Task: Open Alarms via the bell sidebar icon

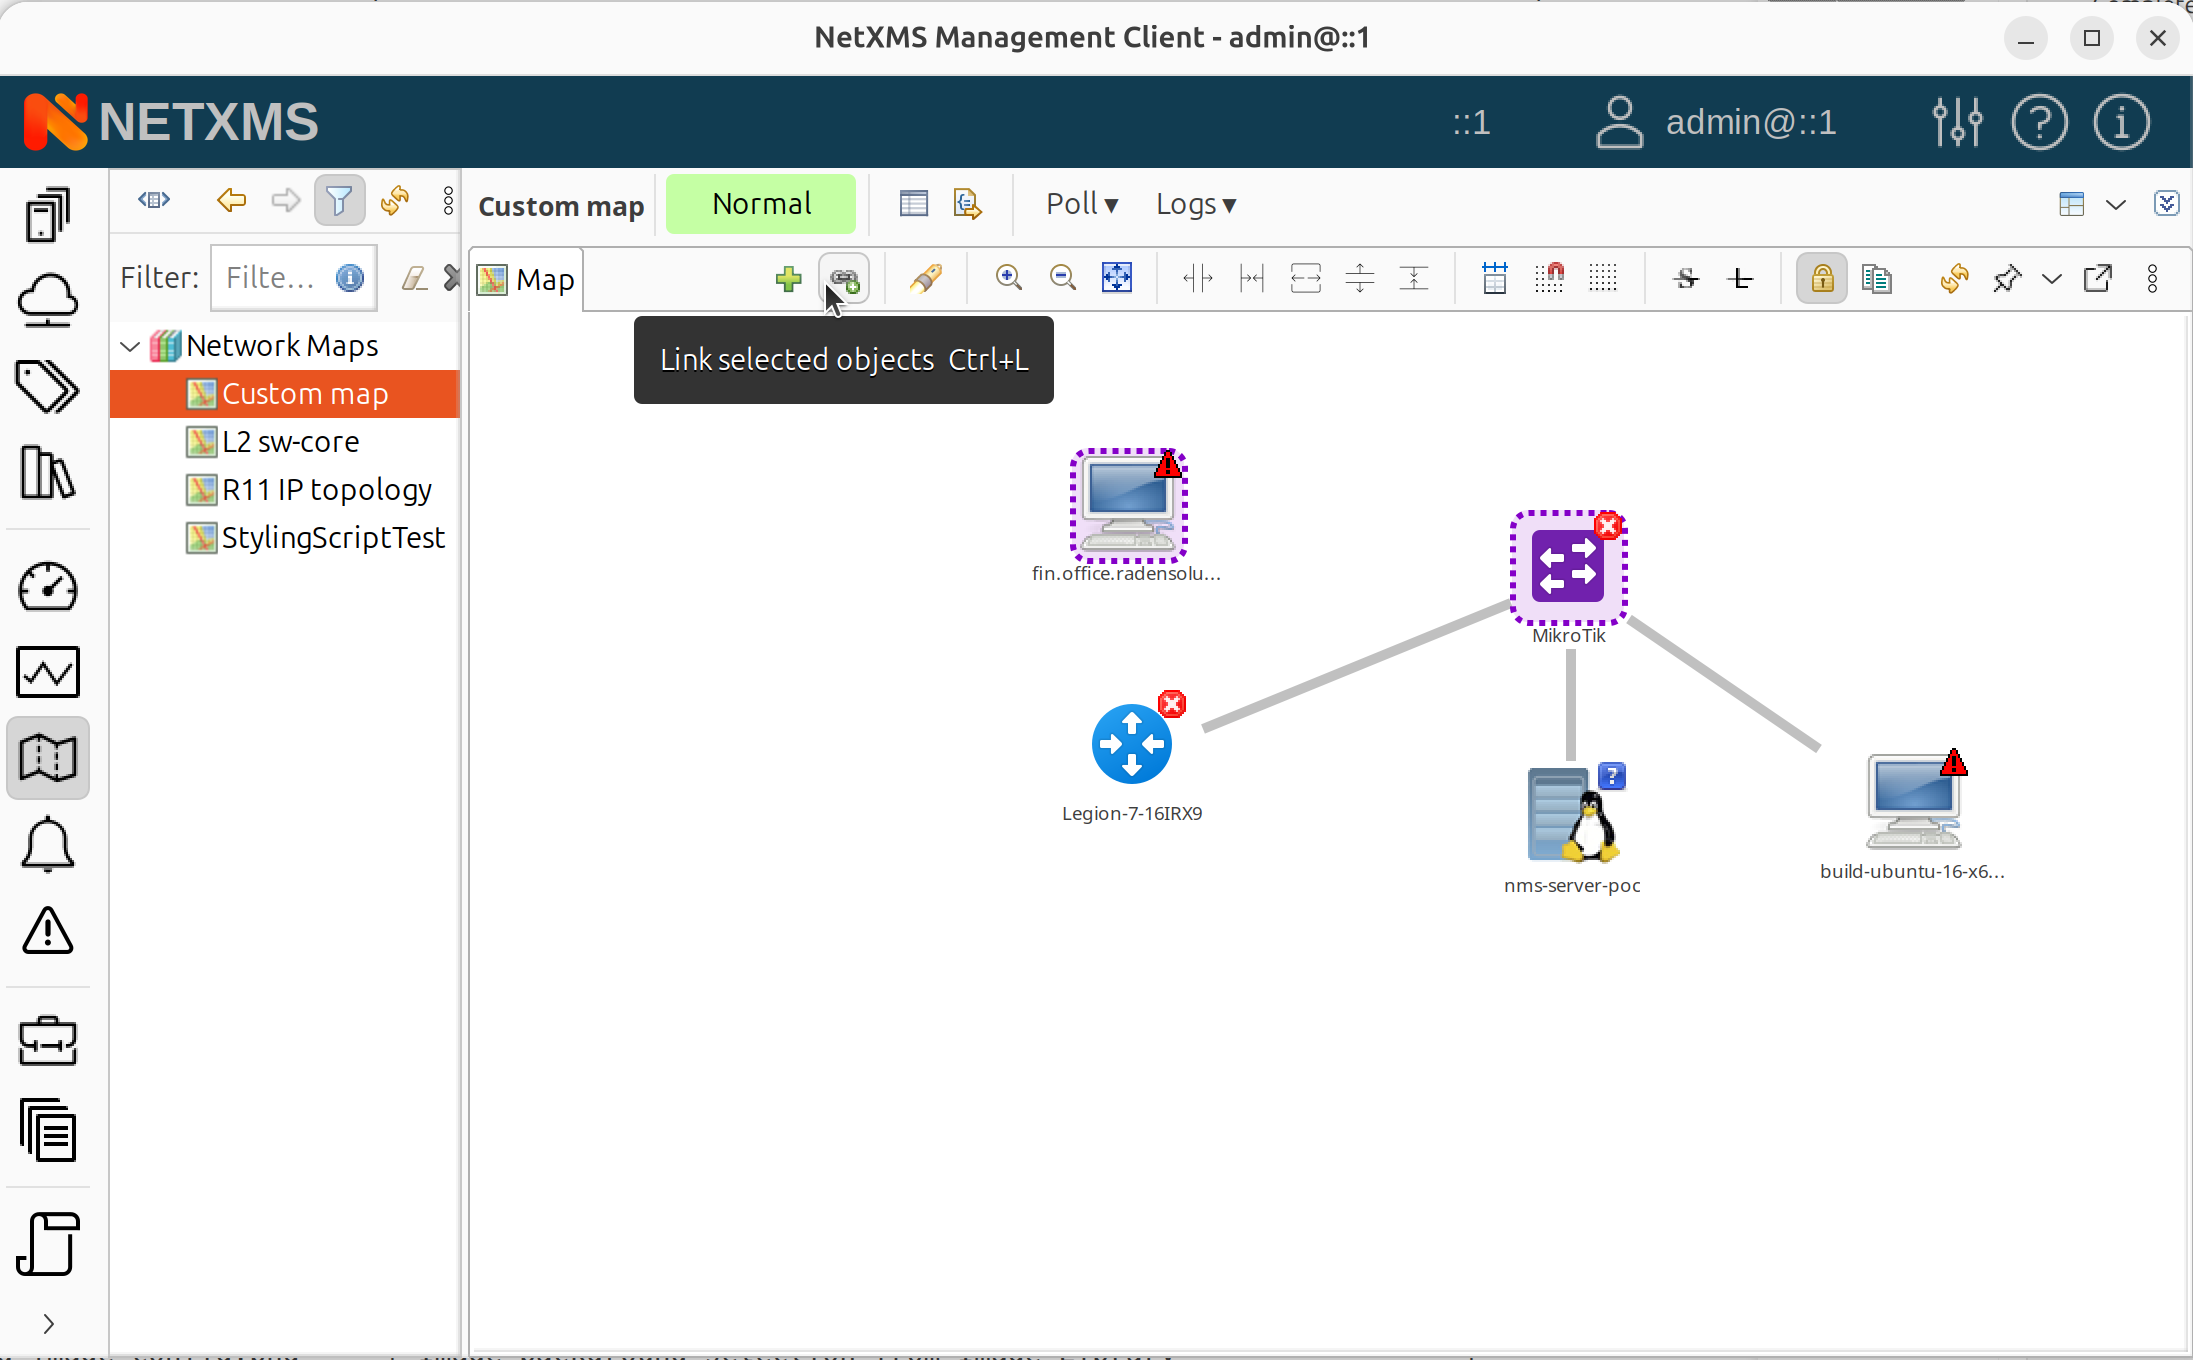Action: [x=47, y=845]
